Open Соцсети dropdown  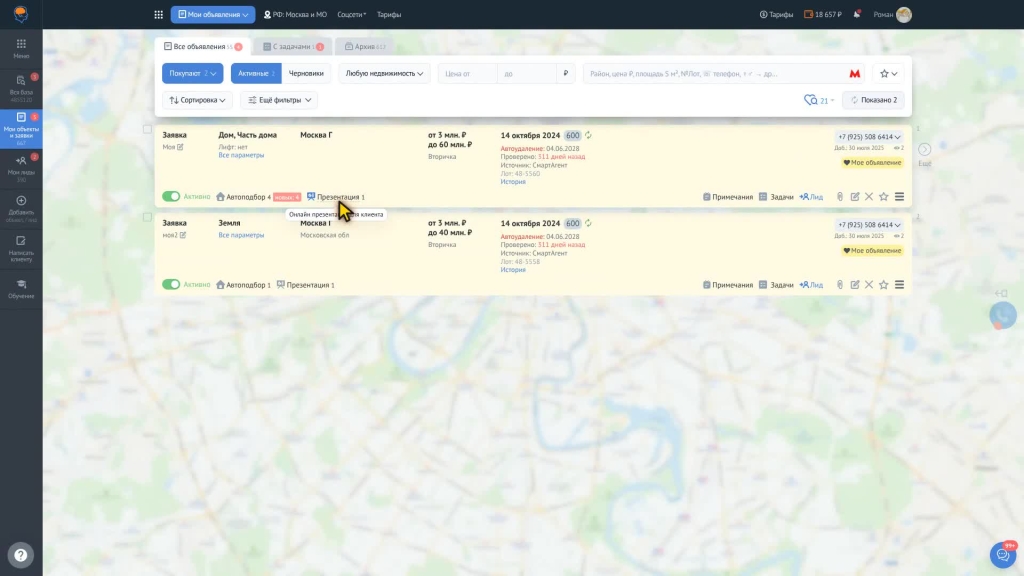pos(351,14)
